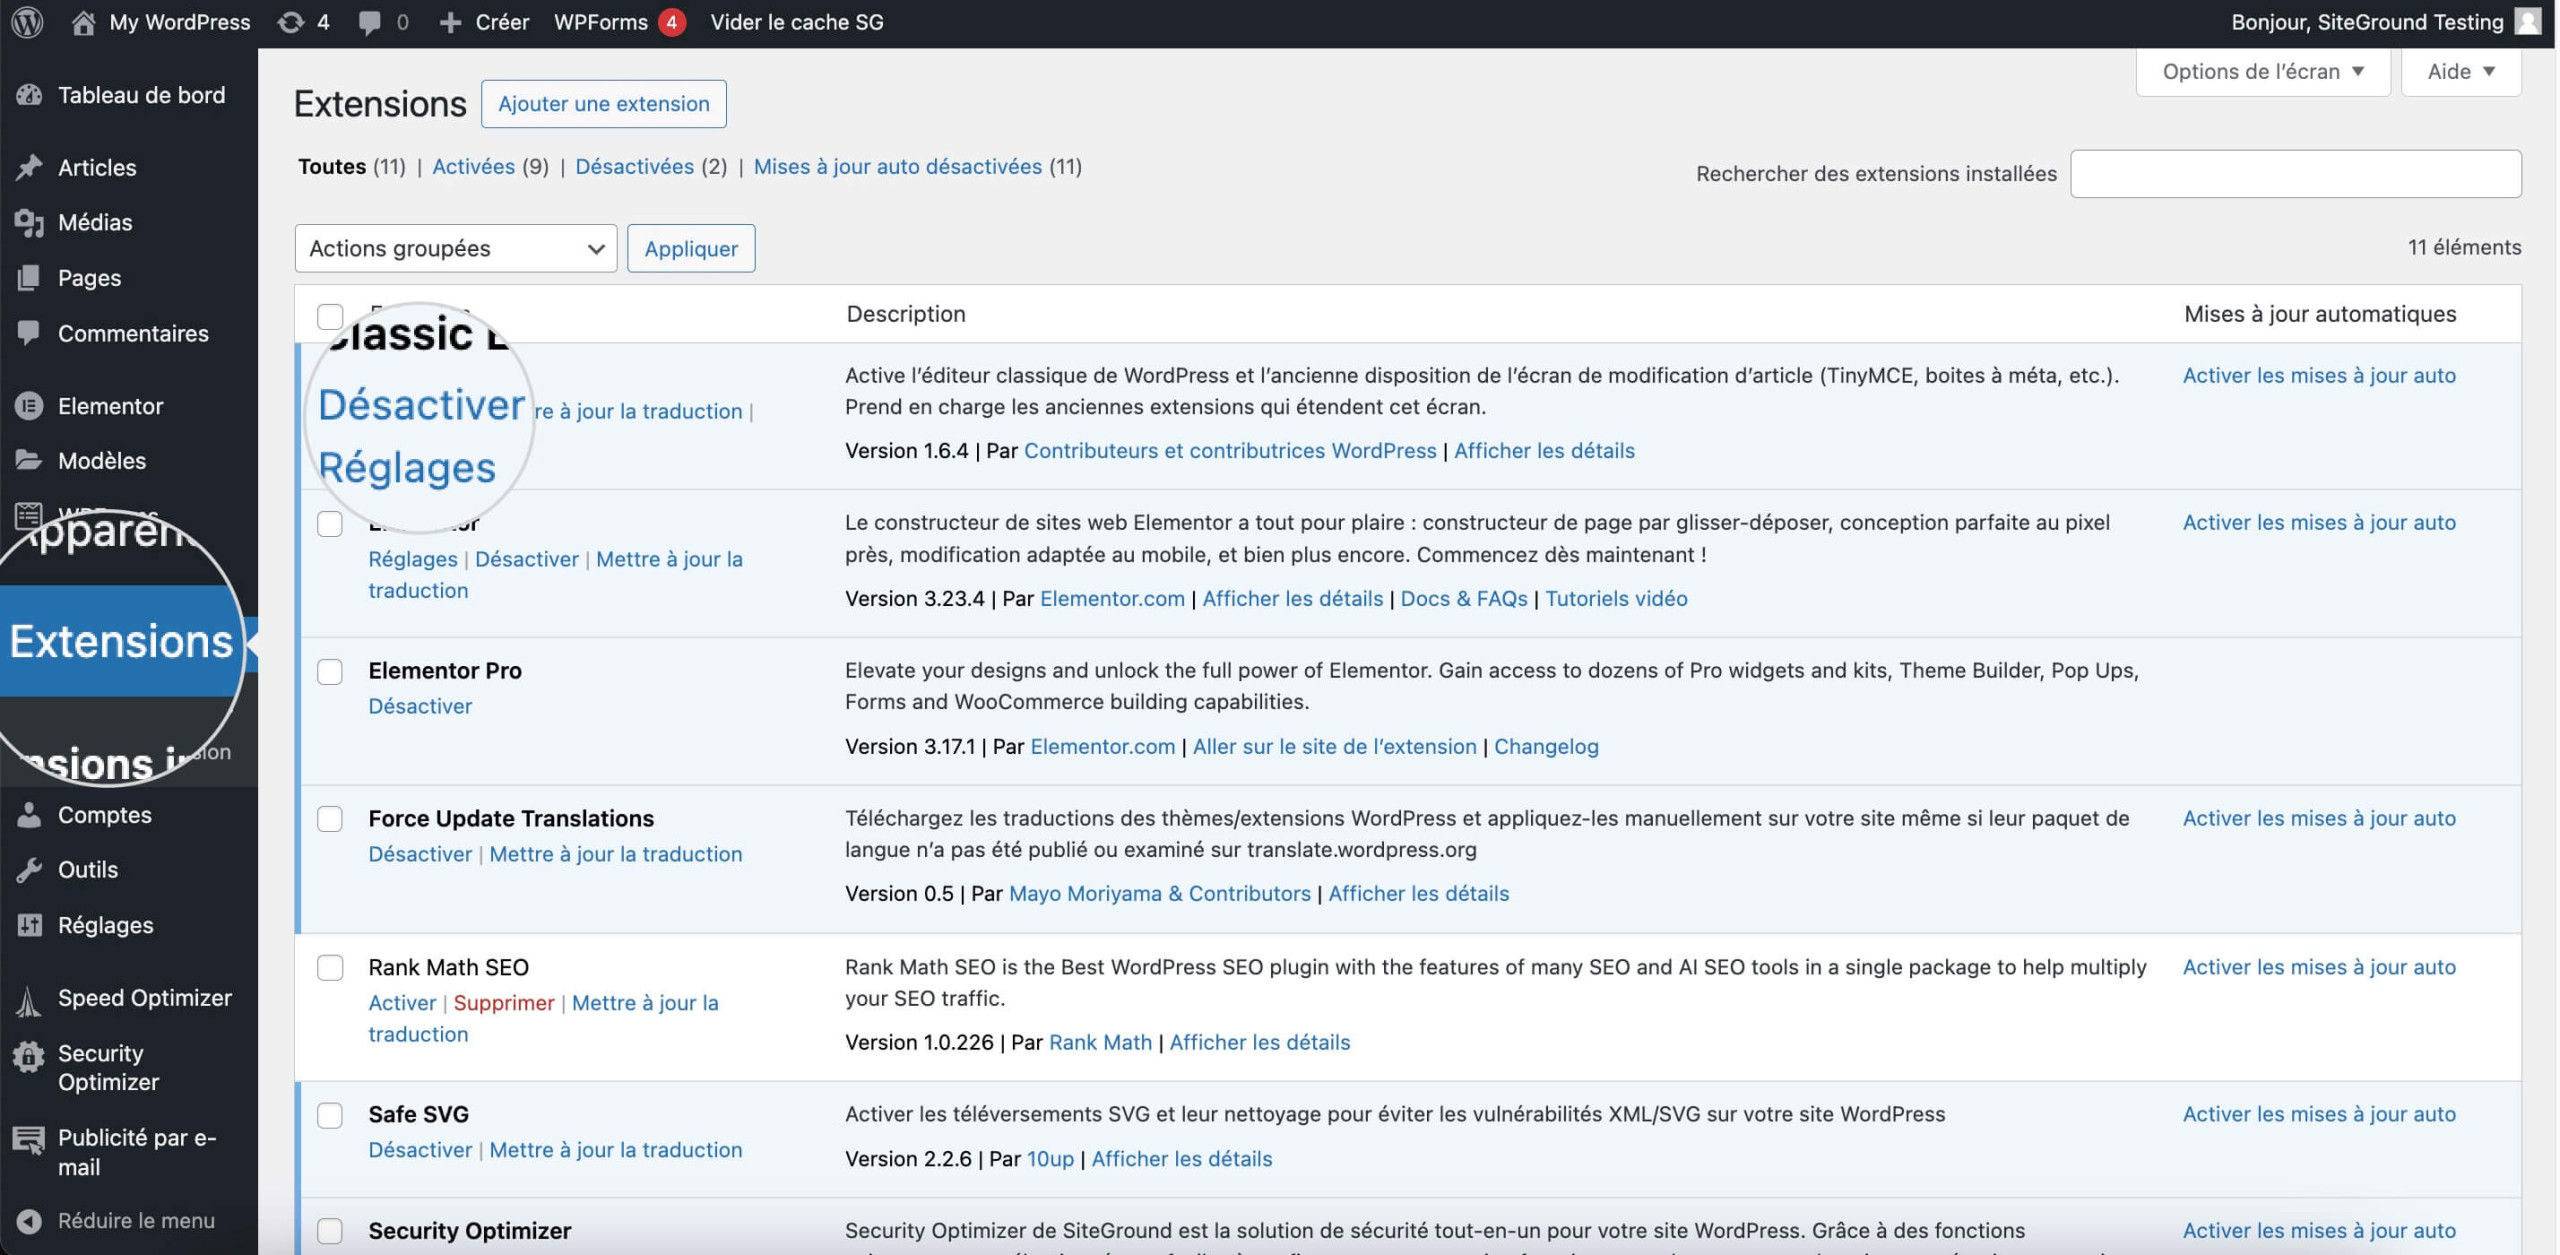
Task: Click the Réglages sidebar icon
Action: [29, 925]
